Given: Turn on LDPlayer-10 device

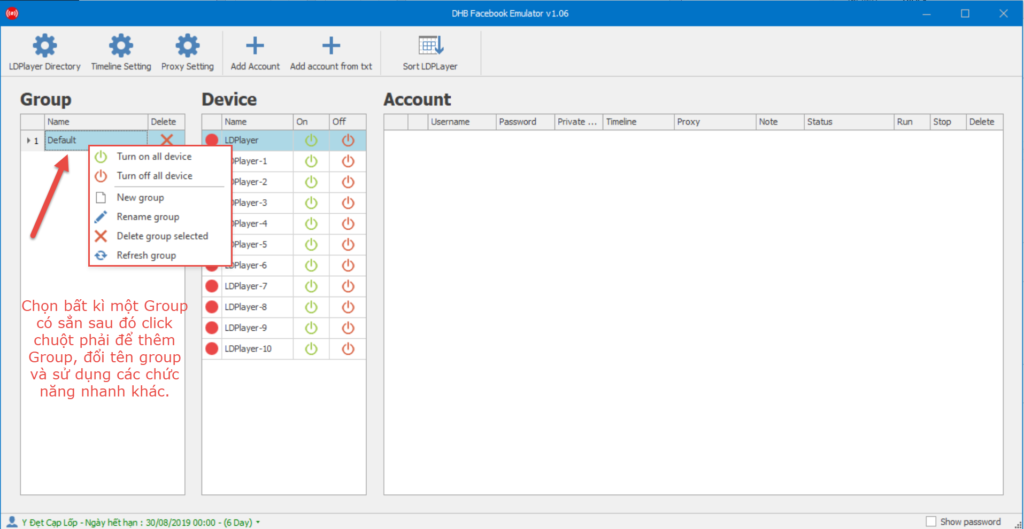Looking at the screenshot, I should [x=312, y=349].
